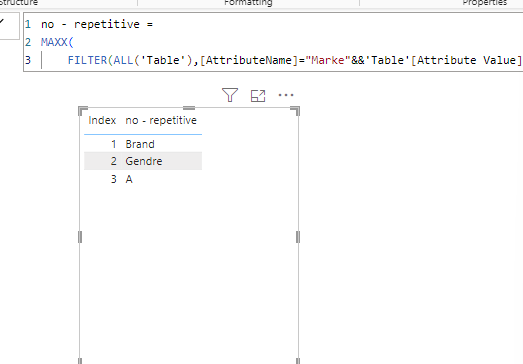This screenshot has height=364, width=523.
Task: Sort by the Index column header
Action: (102, 120)
